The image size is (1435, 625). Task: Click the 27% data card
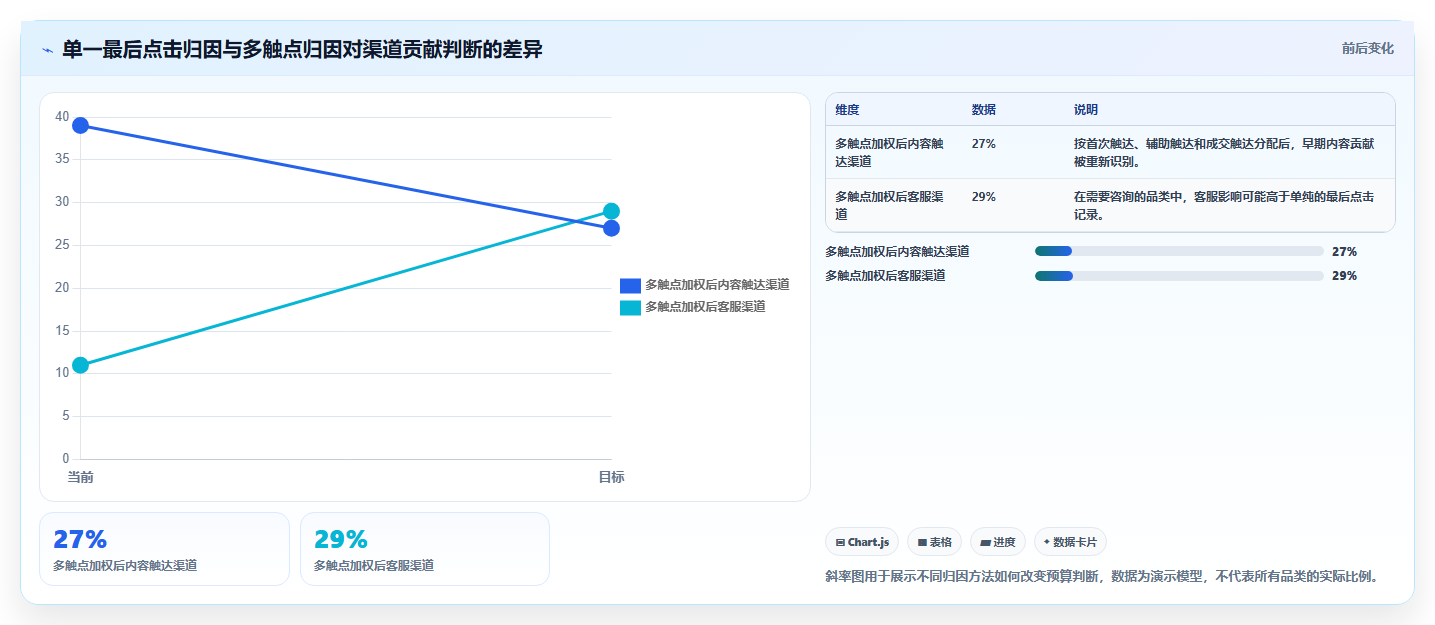coord(164,549)
